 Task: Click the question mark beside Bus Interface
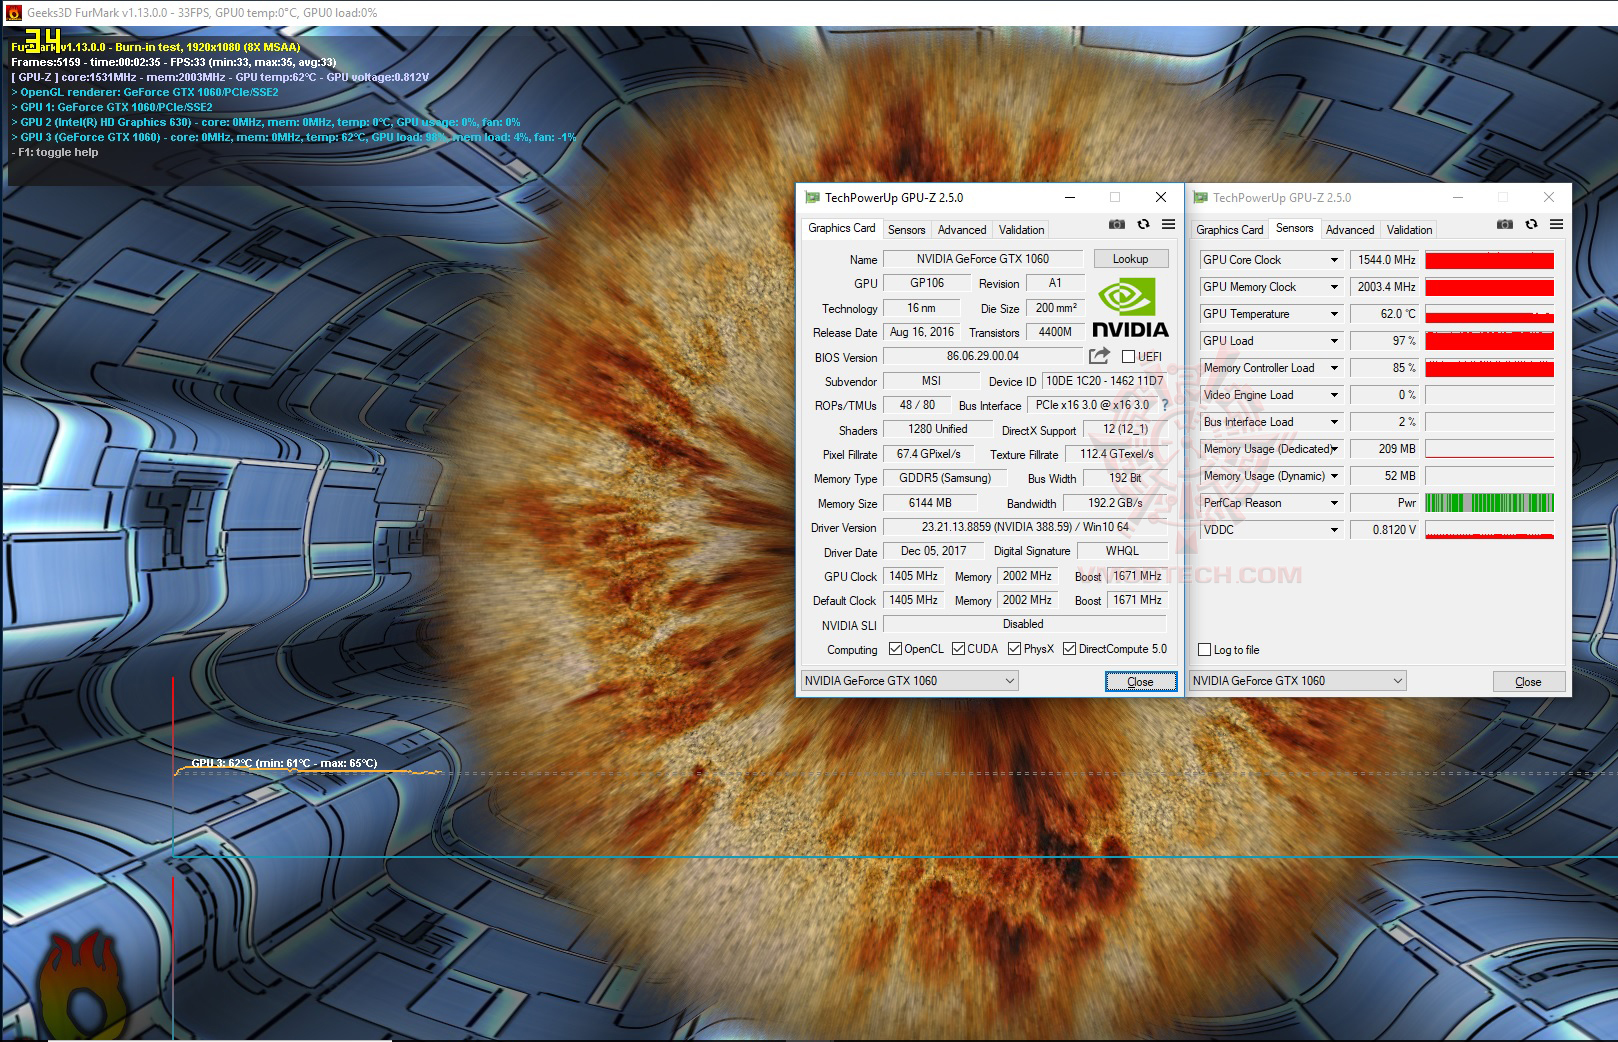tap(1164, 405)
